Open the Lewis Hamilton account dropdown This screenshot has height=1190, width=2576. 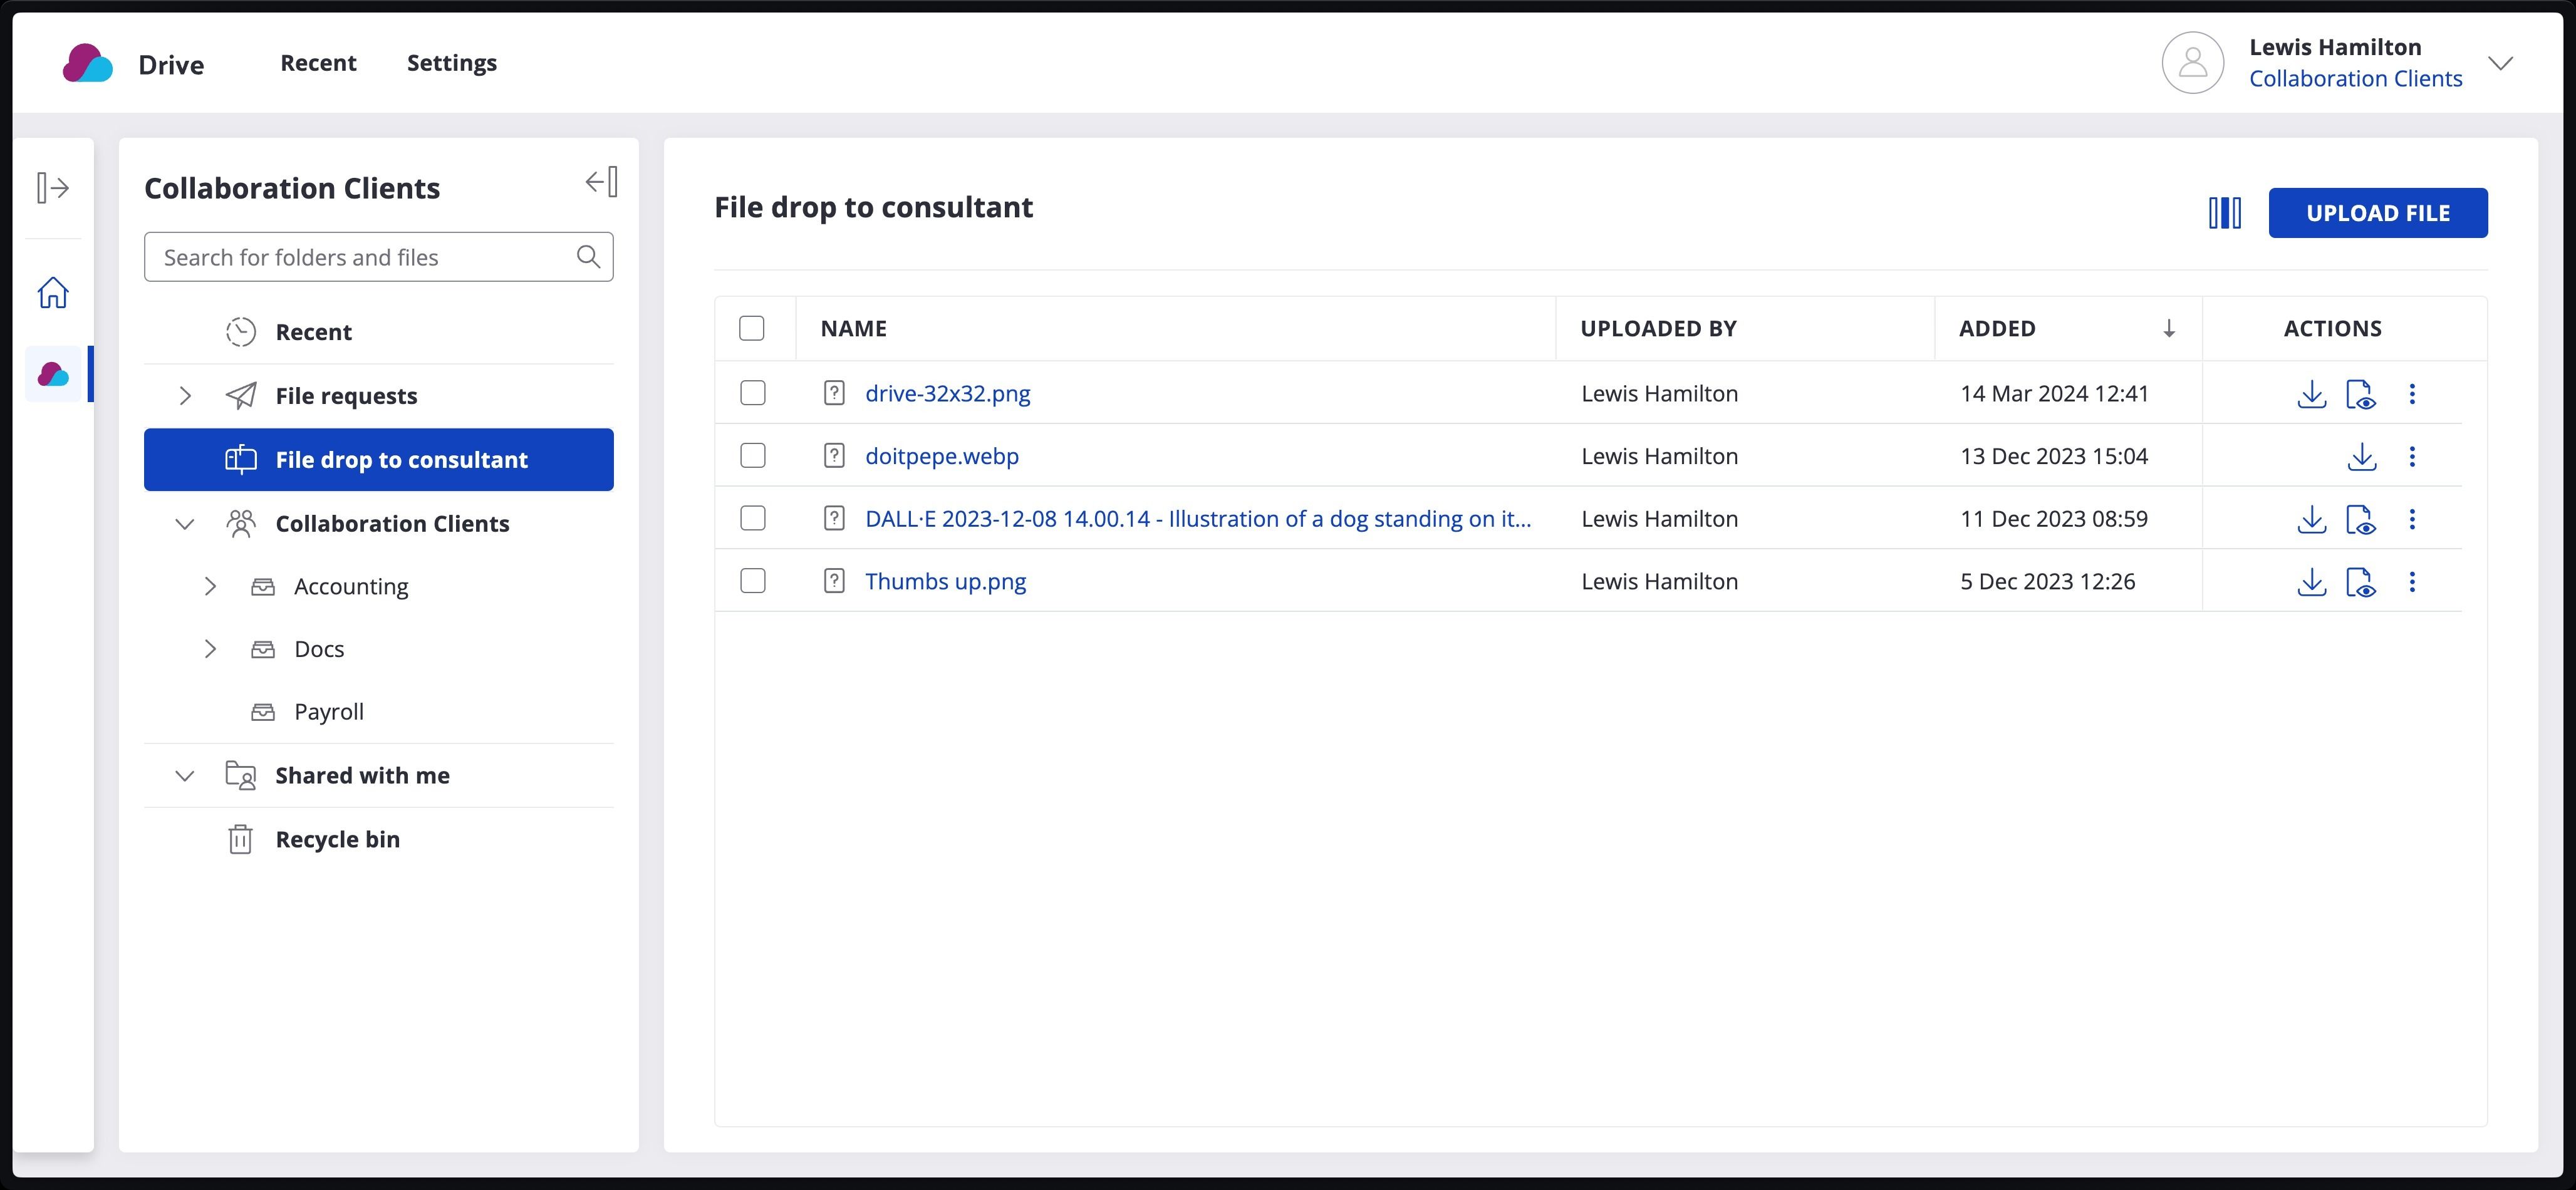(x=2500, y=63)
